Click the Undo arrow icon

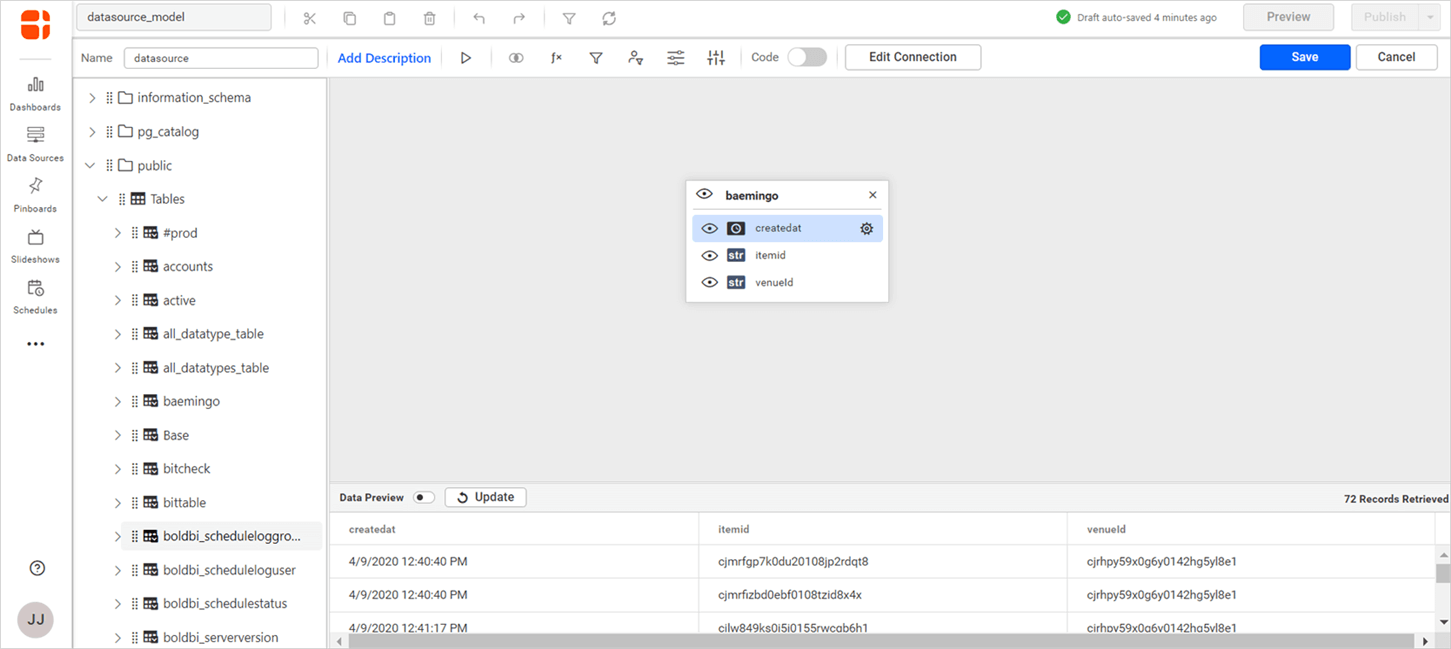479,18
